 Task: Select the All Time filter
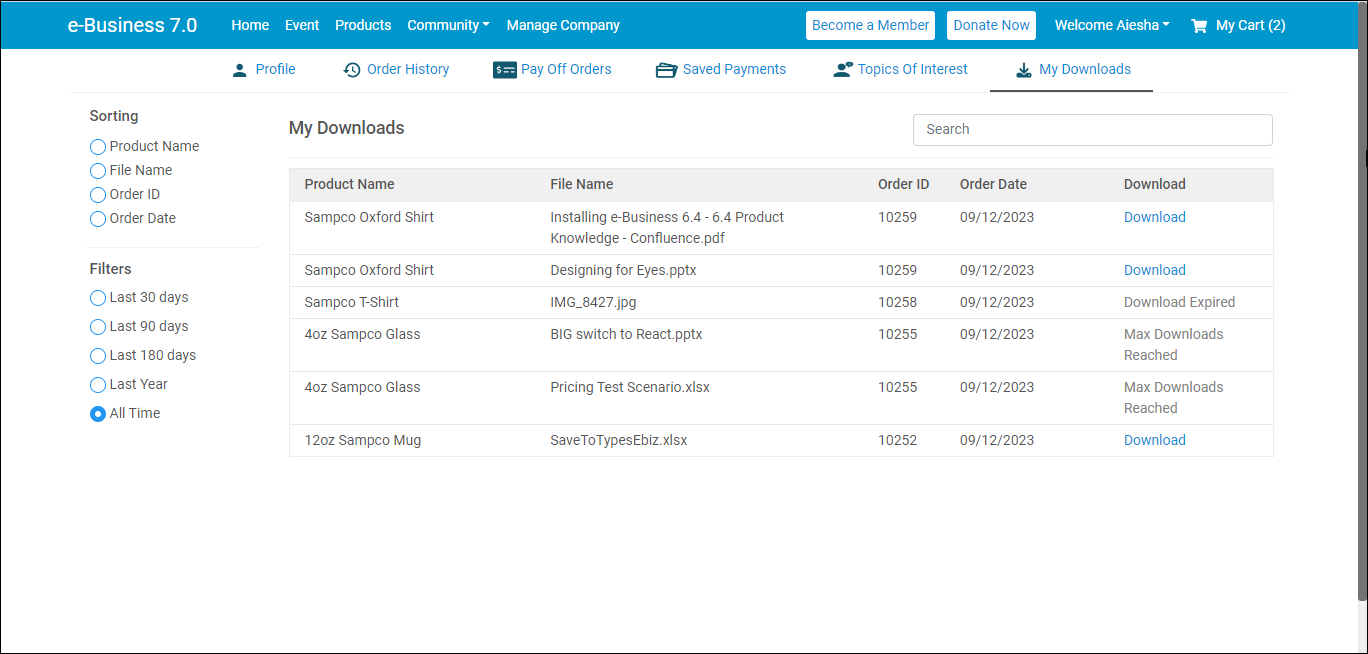click(x=98, y=414)
